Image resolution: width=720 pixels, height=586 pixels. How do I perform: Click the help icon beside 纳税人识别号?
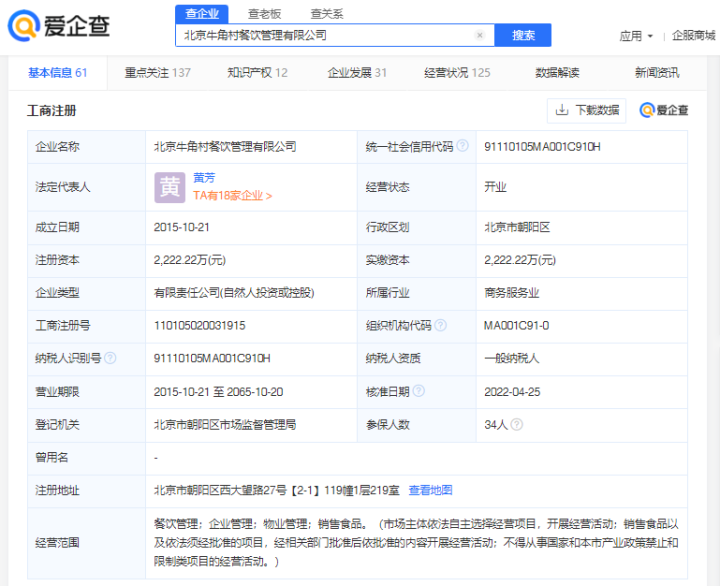pos(110,358)
